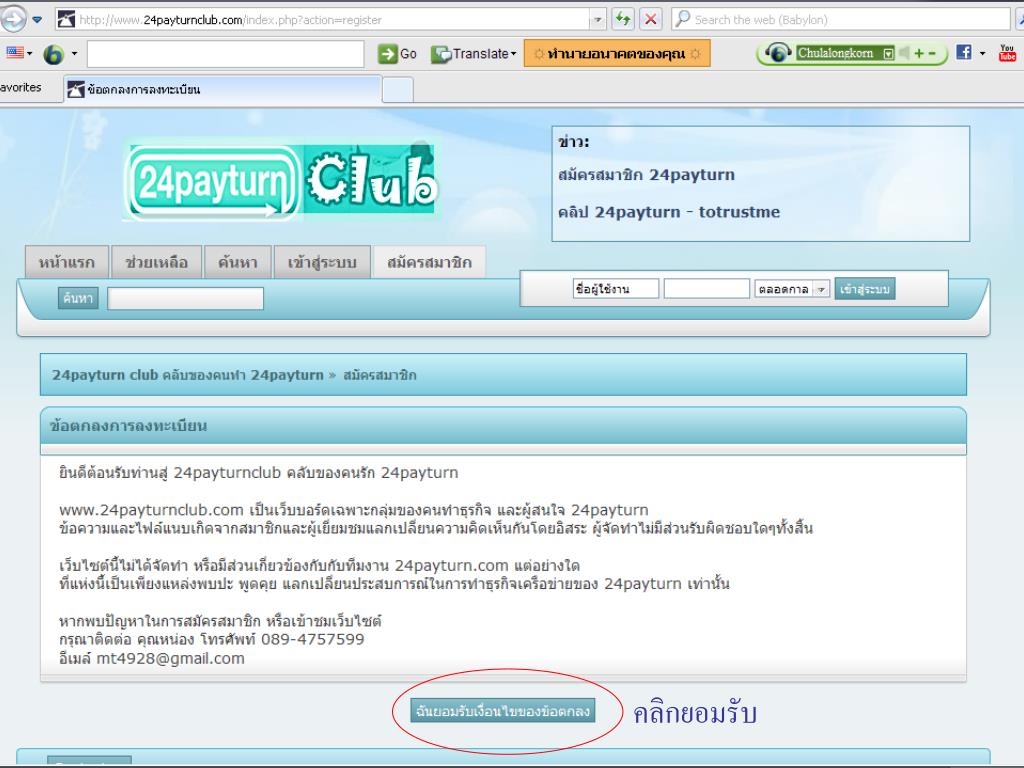Image resolution: width=1024 pixels, height=768 pixels.
Task: Open the 24payturn club breadcrumb link
Action: pos(187,375)
